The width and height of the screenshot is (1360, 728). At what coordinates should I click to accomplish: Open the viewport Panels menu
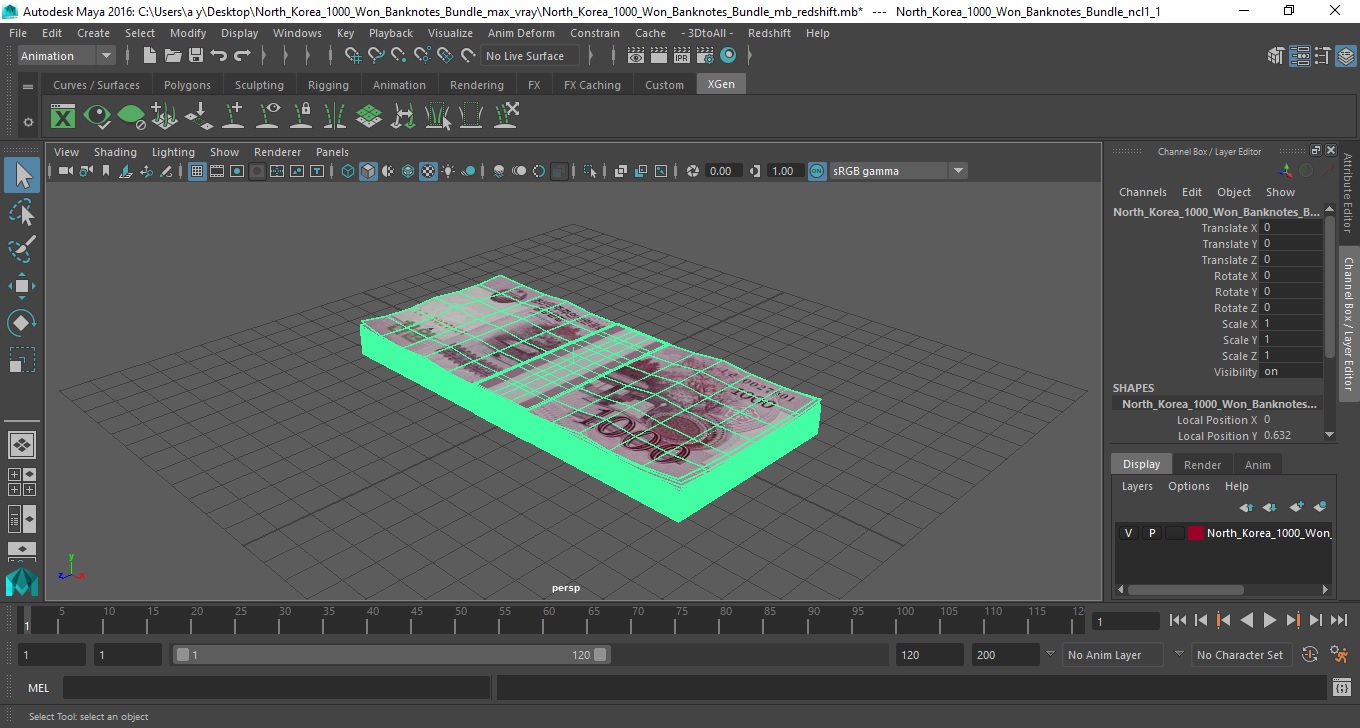point(332,152)
